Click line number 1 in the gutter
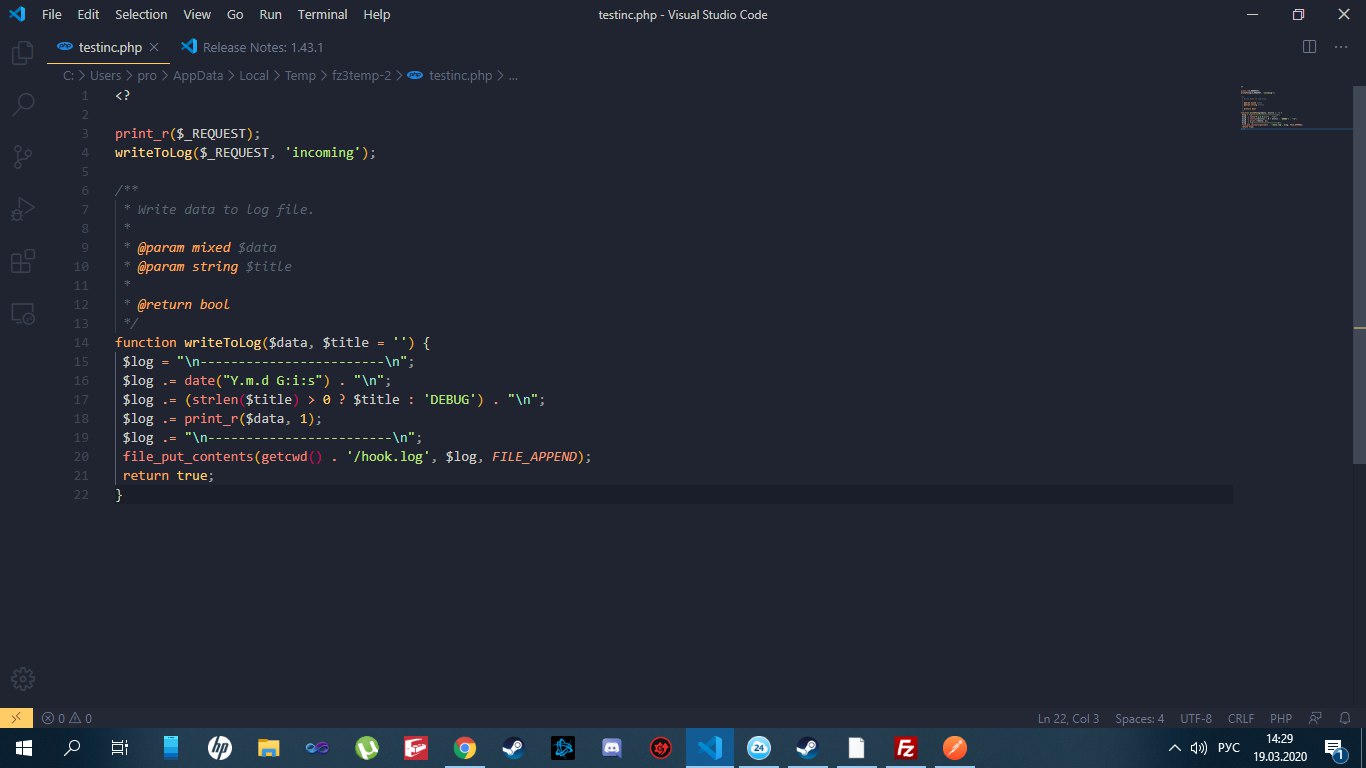The width and height of the screenshot is (1366, 768). [86, 95]
